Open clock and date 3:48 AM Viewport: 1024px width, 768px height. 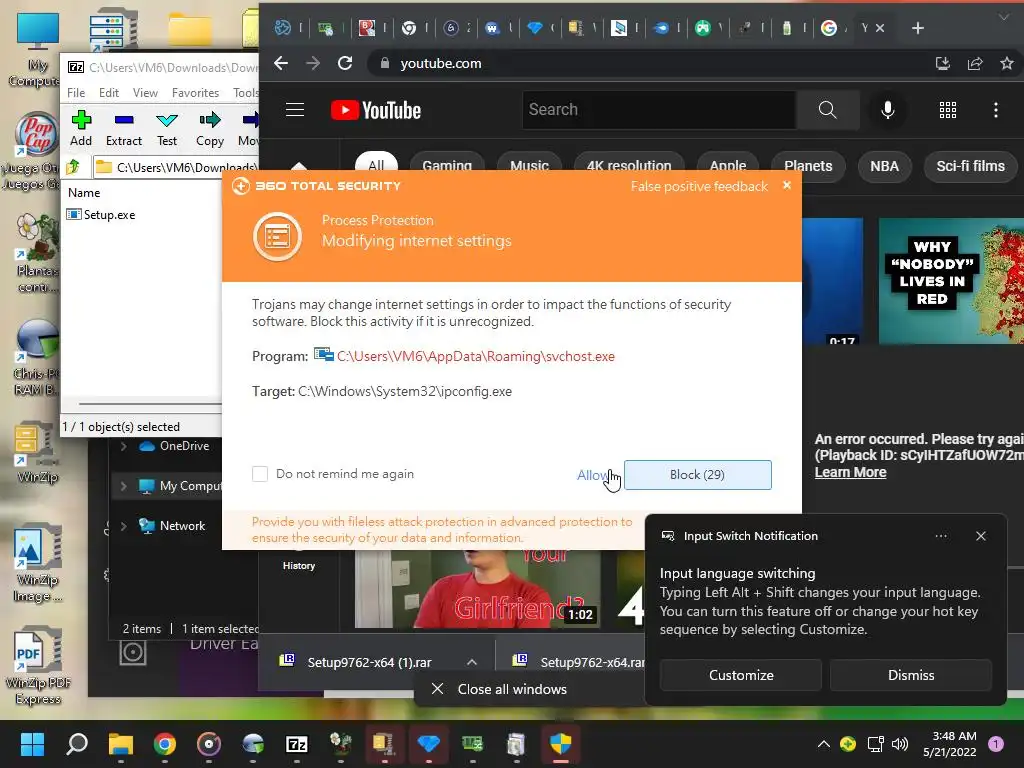pos(950,744)
